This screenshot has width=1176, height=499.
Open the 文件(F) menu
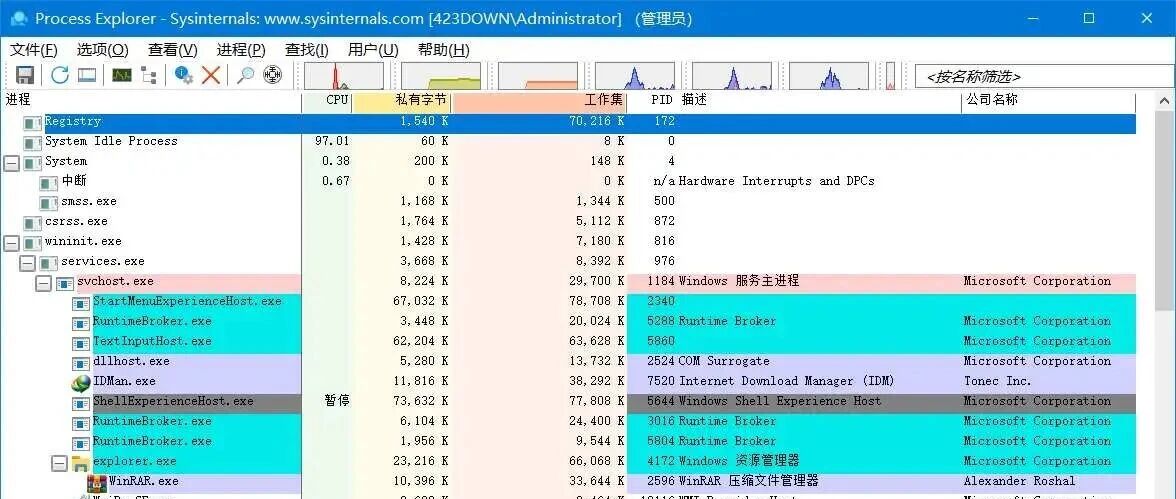34,50
